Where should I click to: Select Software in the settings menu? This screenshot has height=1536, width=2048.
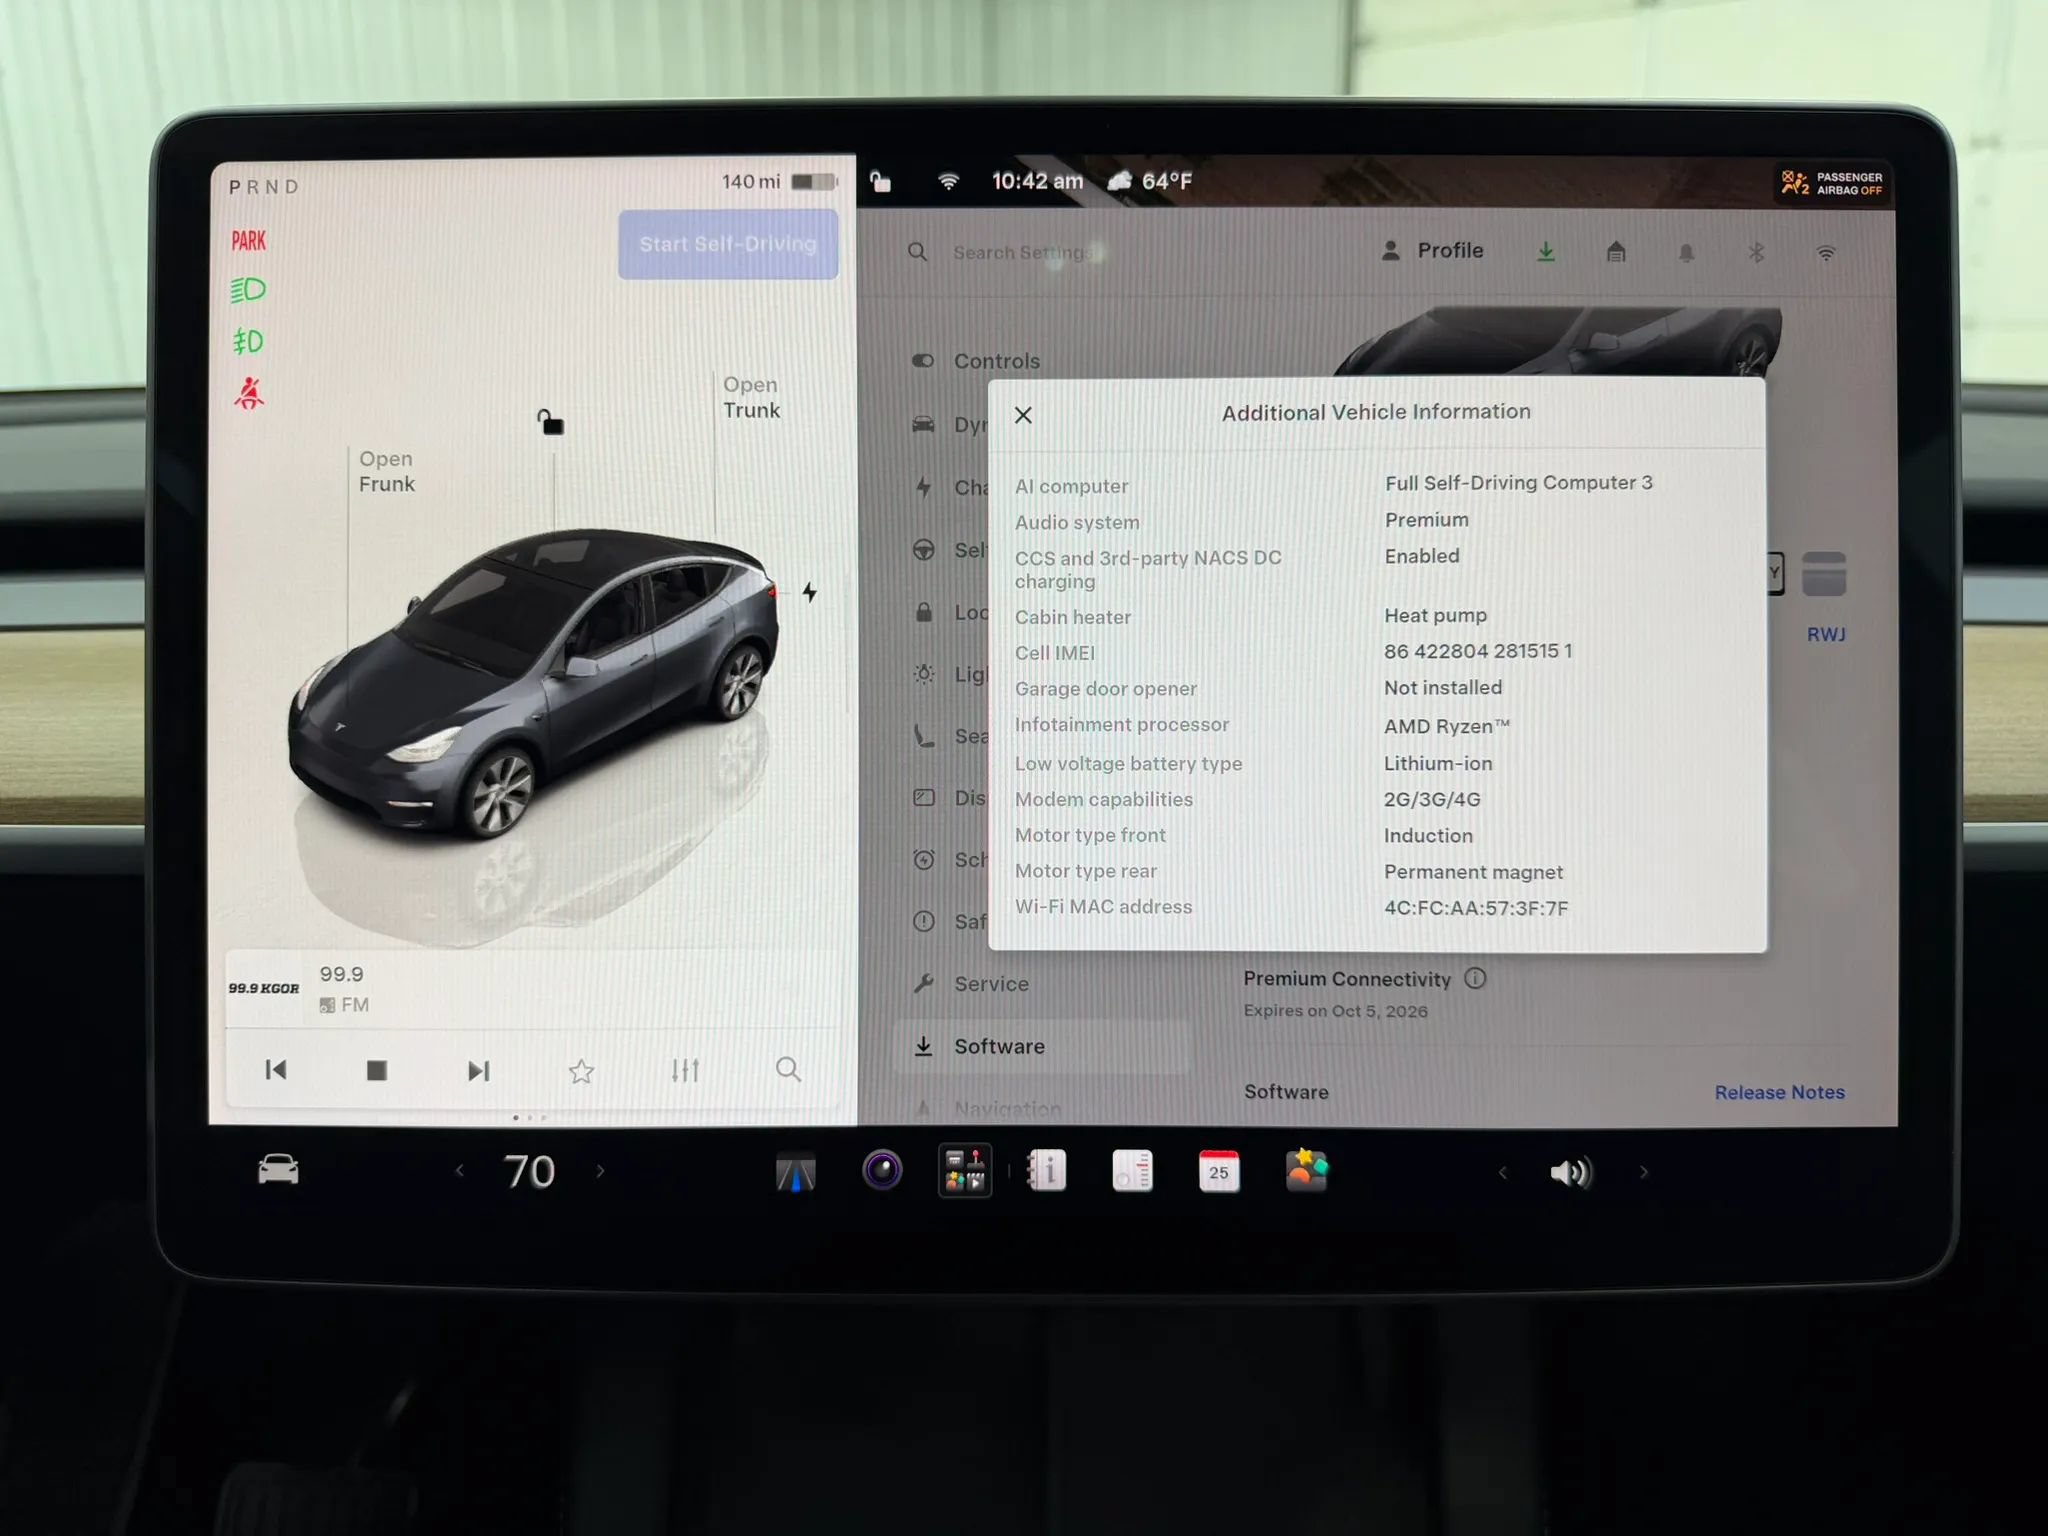pyautogui.click(x=1040, y=1046)
